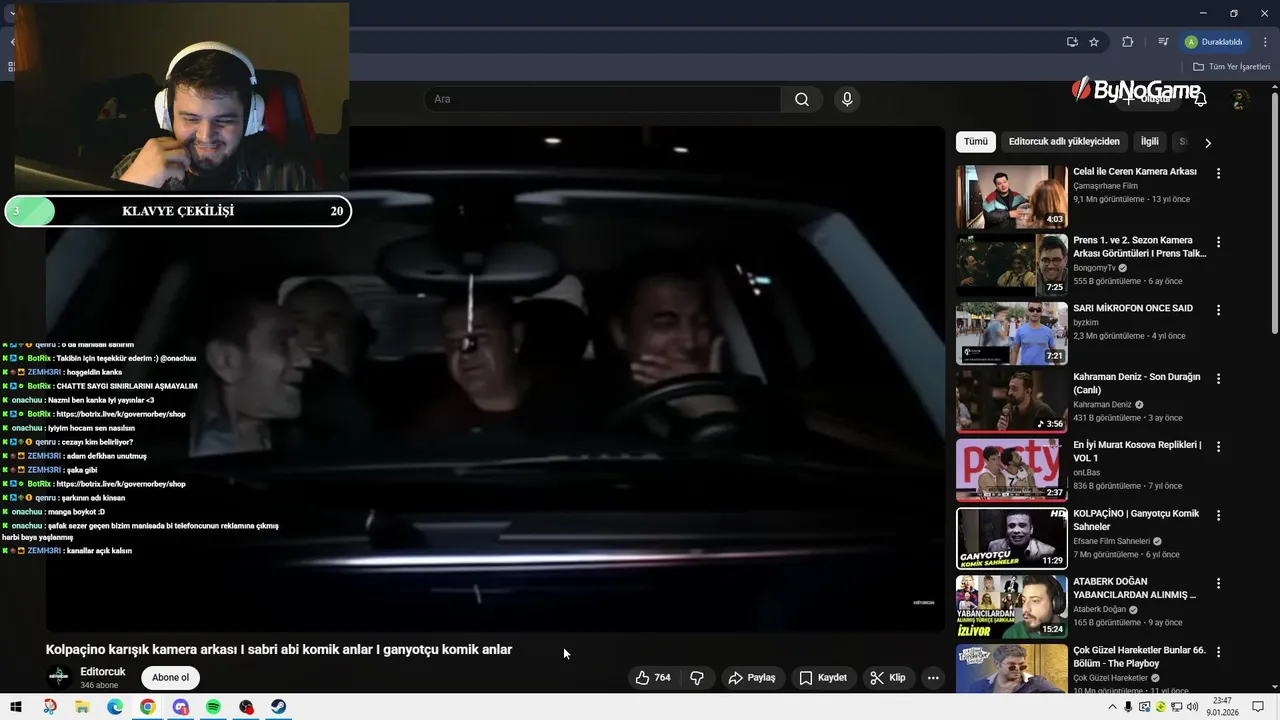This screenshot has height=720, width=1280.
Task: Open Tüm Yer İşaretleri bookmarks folder
Action: [1232, 67]
